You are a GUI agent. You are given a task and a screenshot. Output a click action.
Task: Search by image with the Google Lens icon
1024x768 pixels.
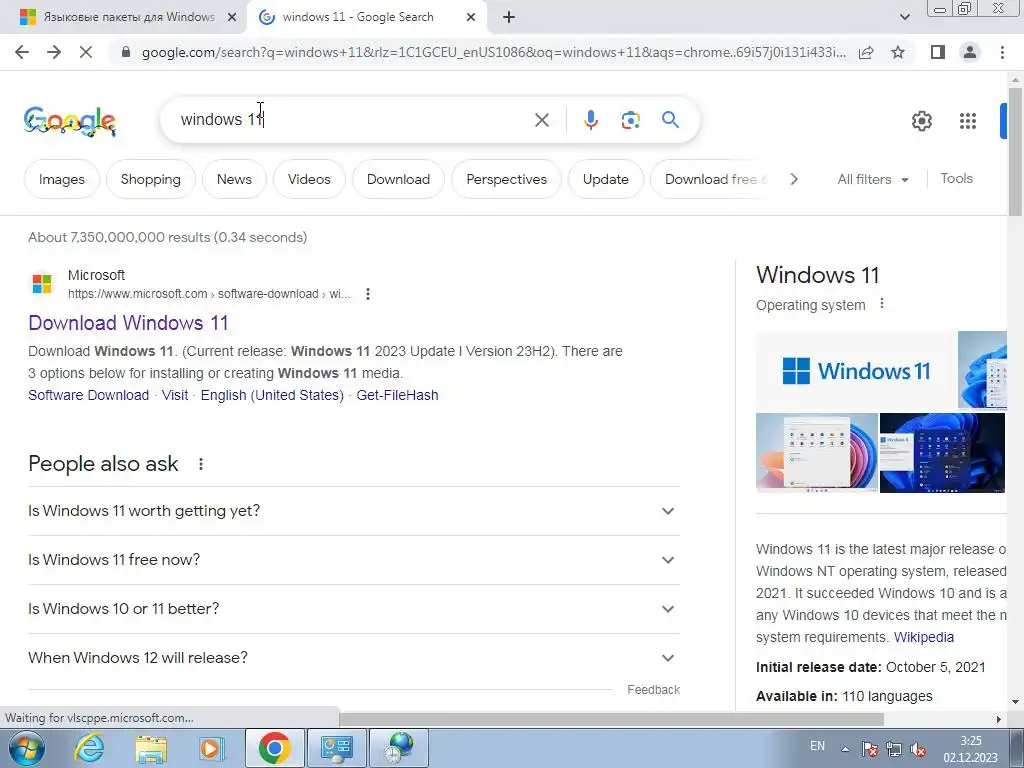630,120
